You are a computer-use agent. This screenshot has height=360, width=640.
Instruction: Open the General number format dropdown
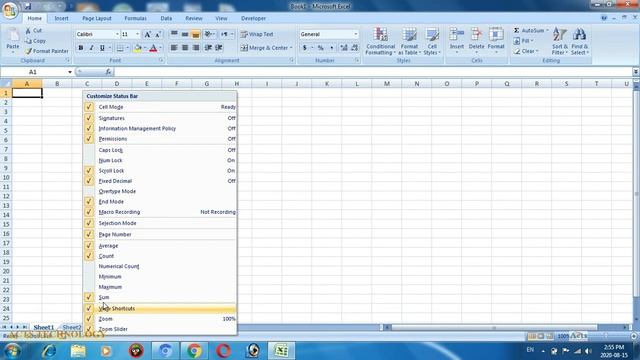point(356,34)
